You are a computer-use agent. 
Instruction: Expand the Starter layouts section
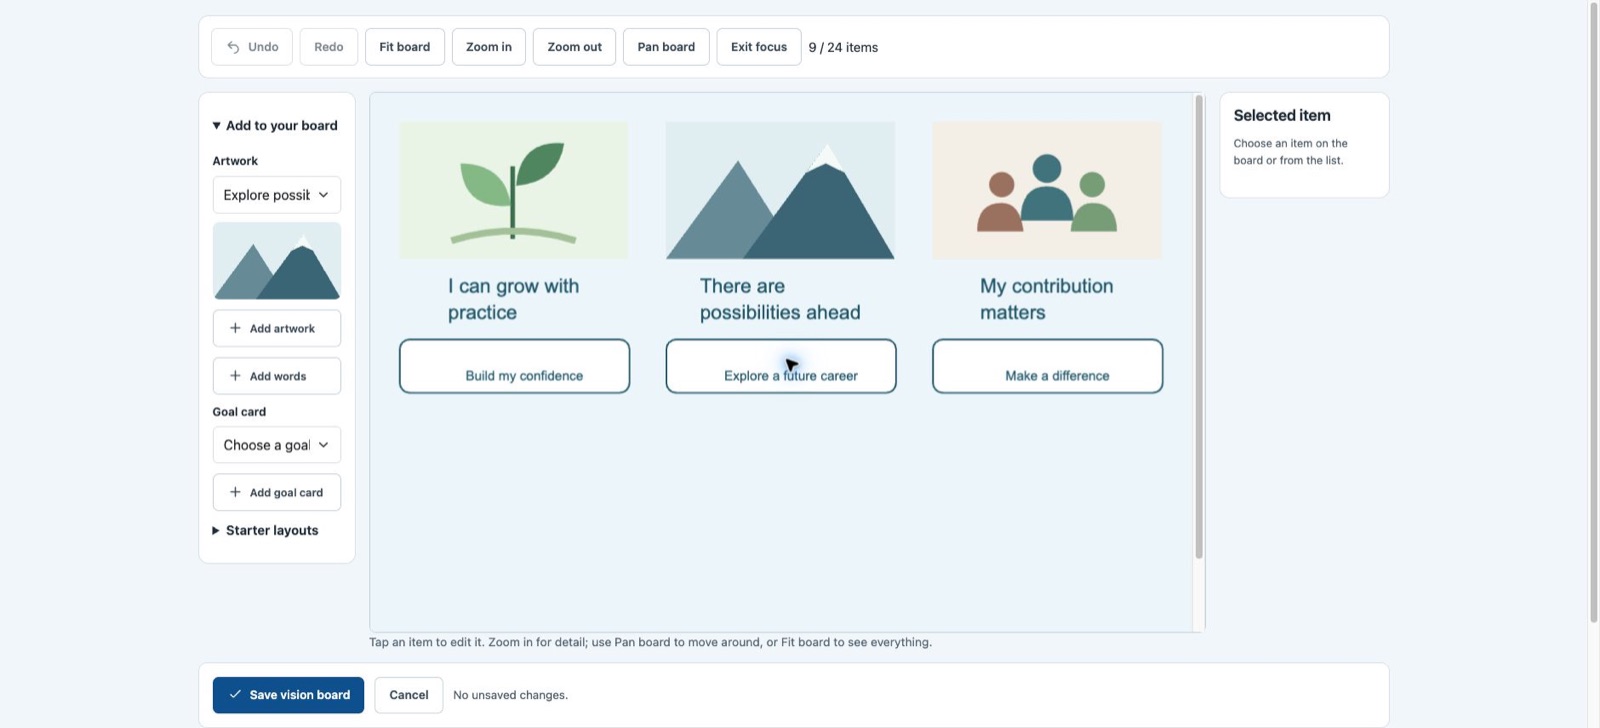265,531
